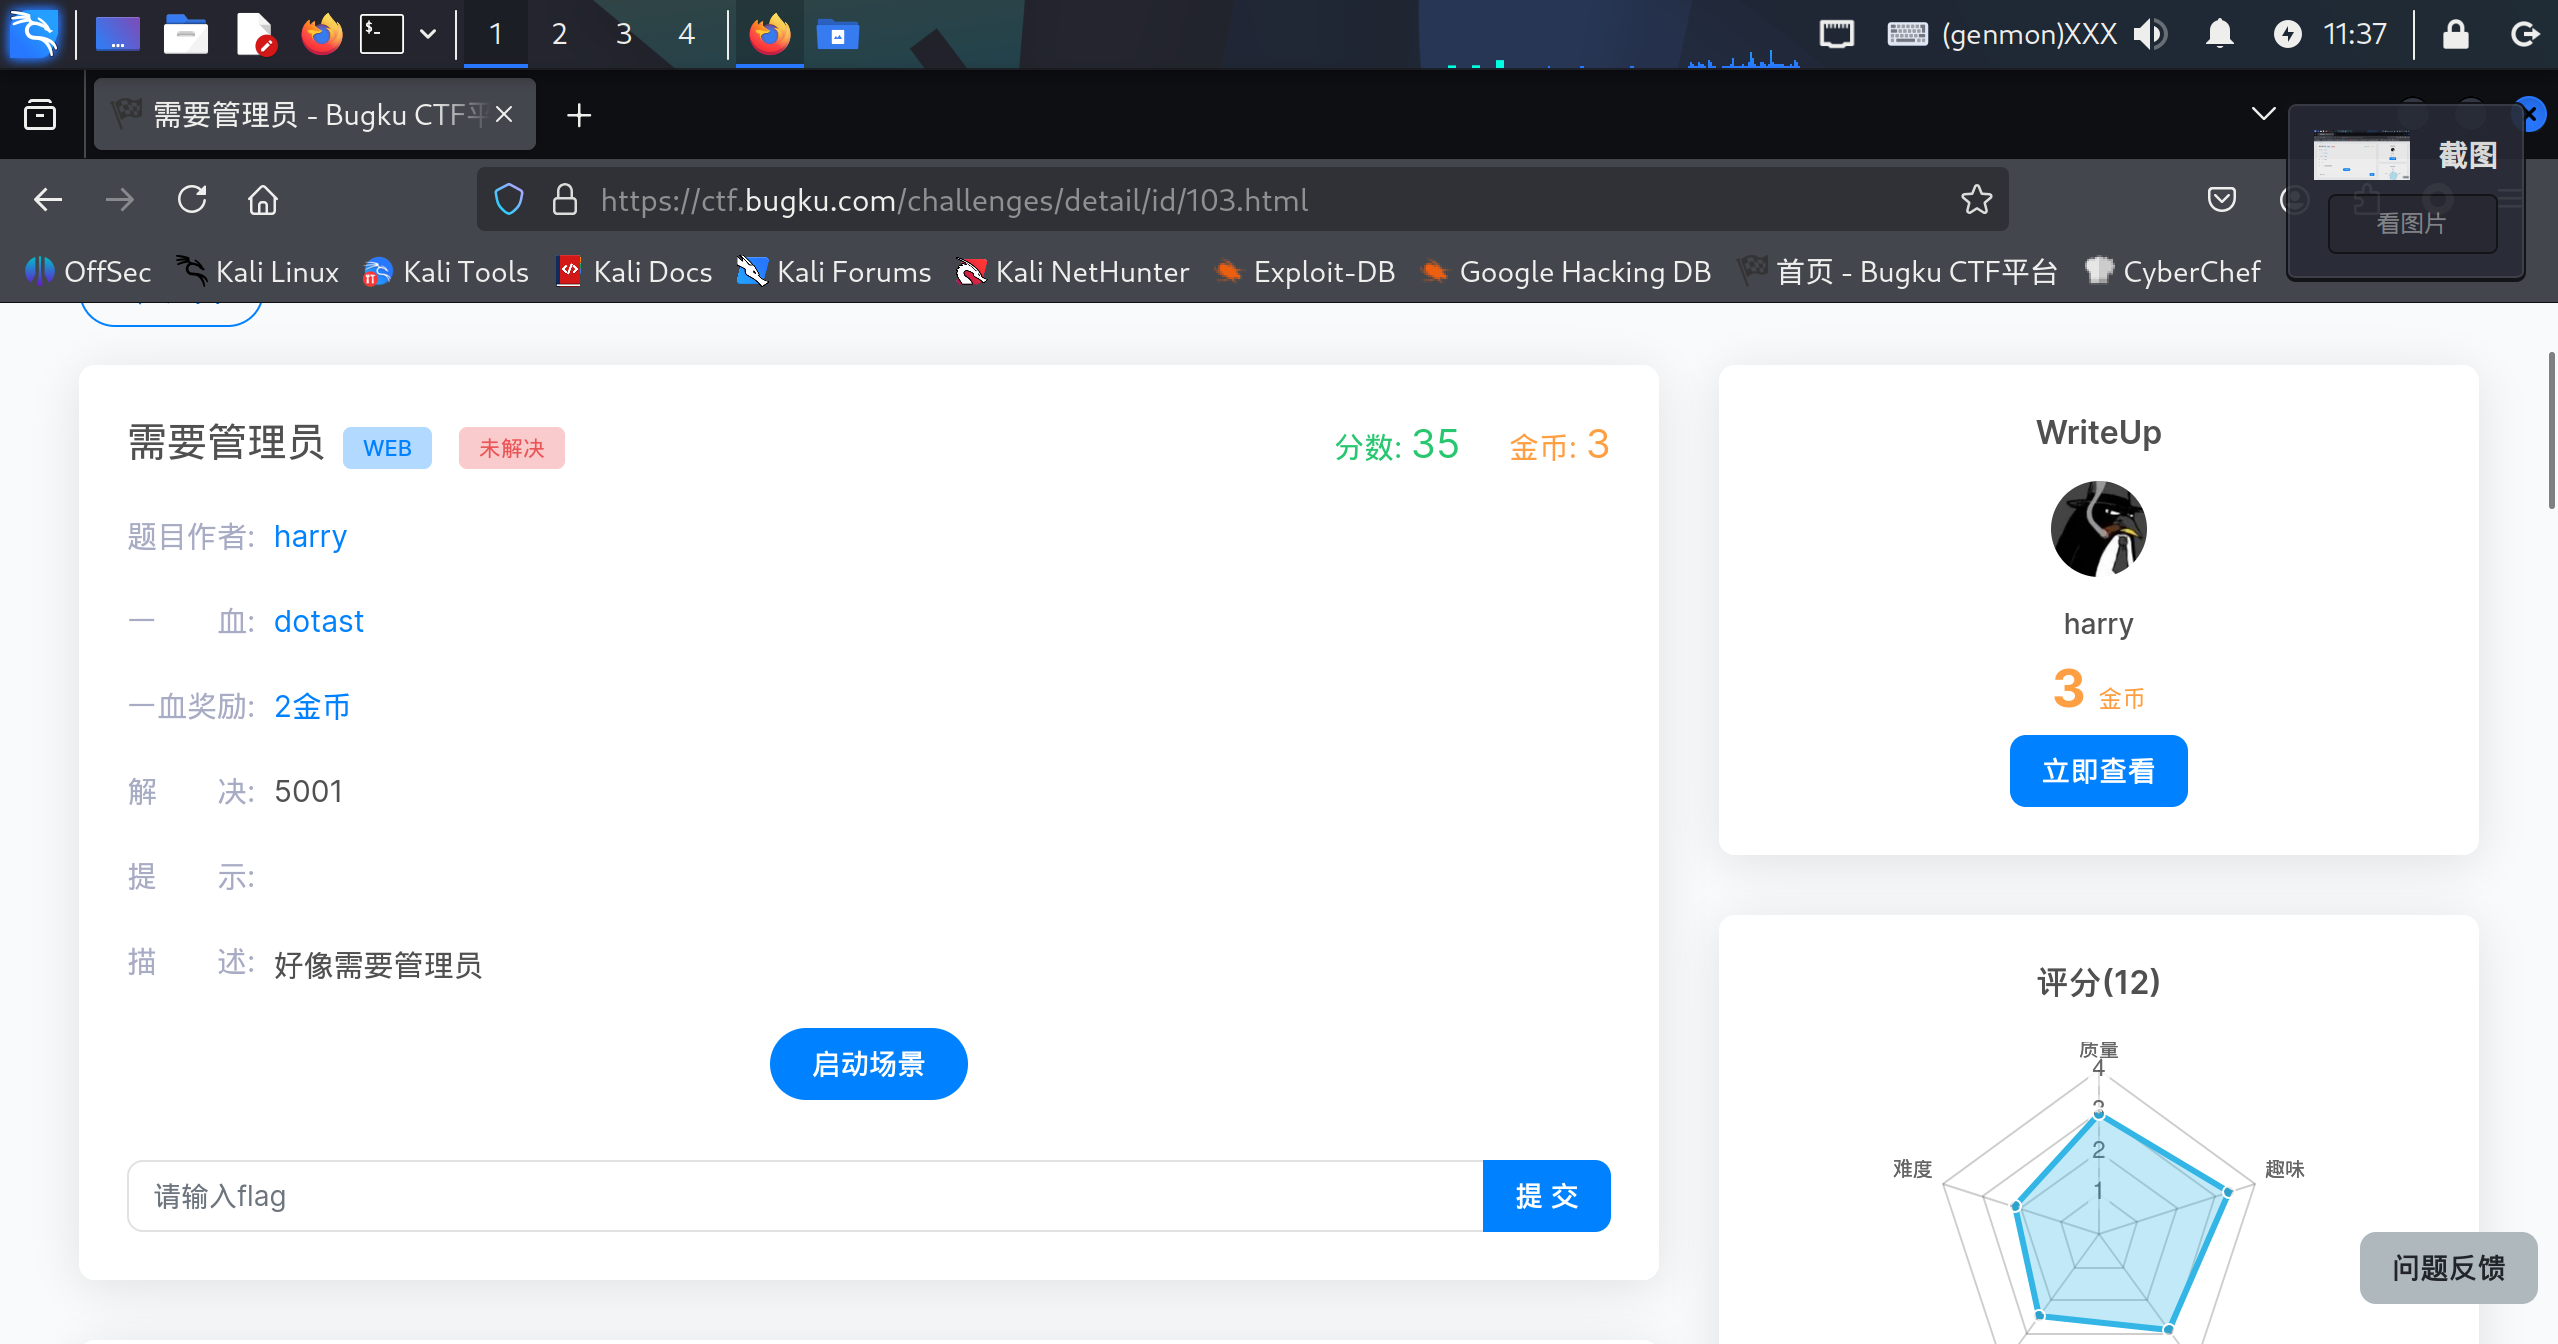2558x1344 pixels.
Task: Switch to workspace 2
Action: 559,34
